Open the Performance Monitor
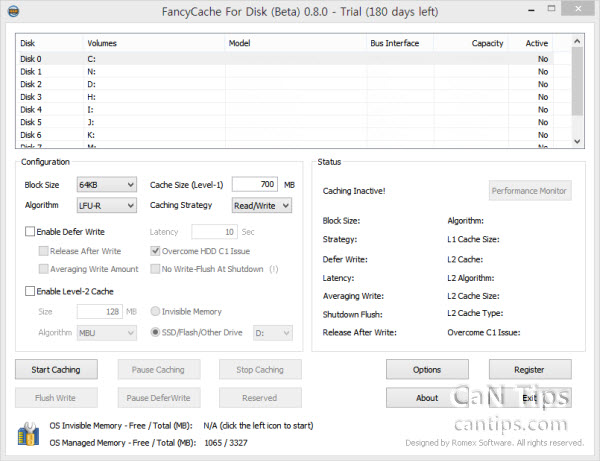 (x=530, y=191)
